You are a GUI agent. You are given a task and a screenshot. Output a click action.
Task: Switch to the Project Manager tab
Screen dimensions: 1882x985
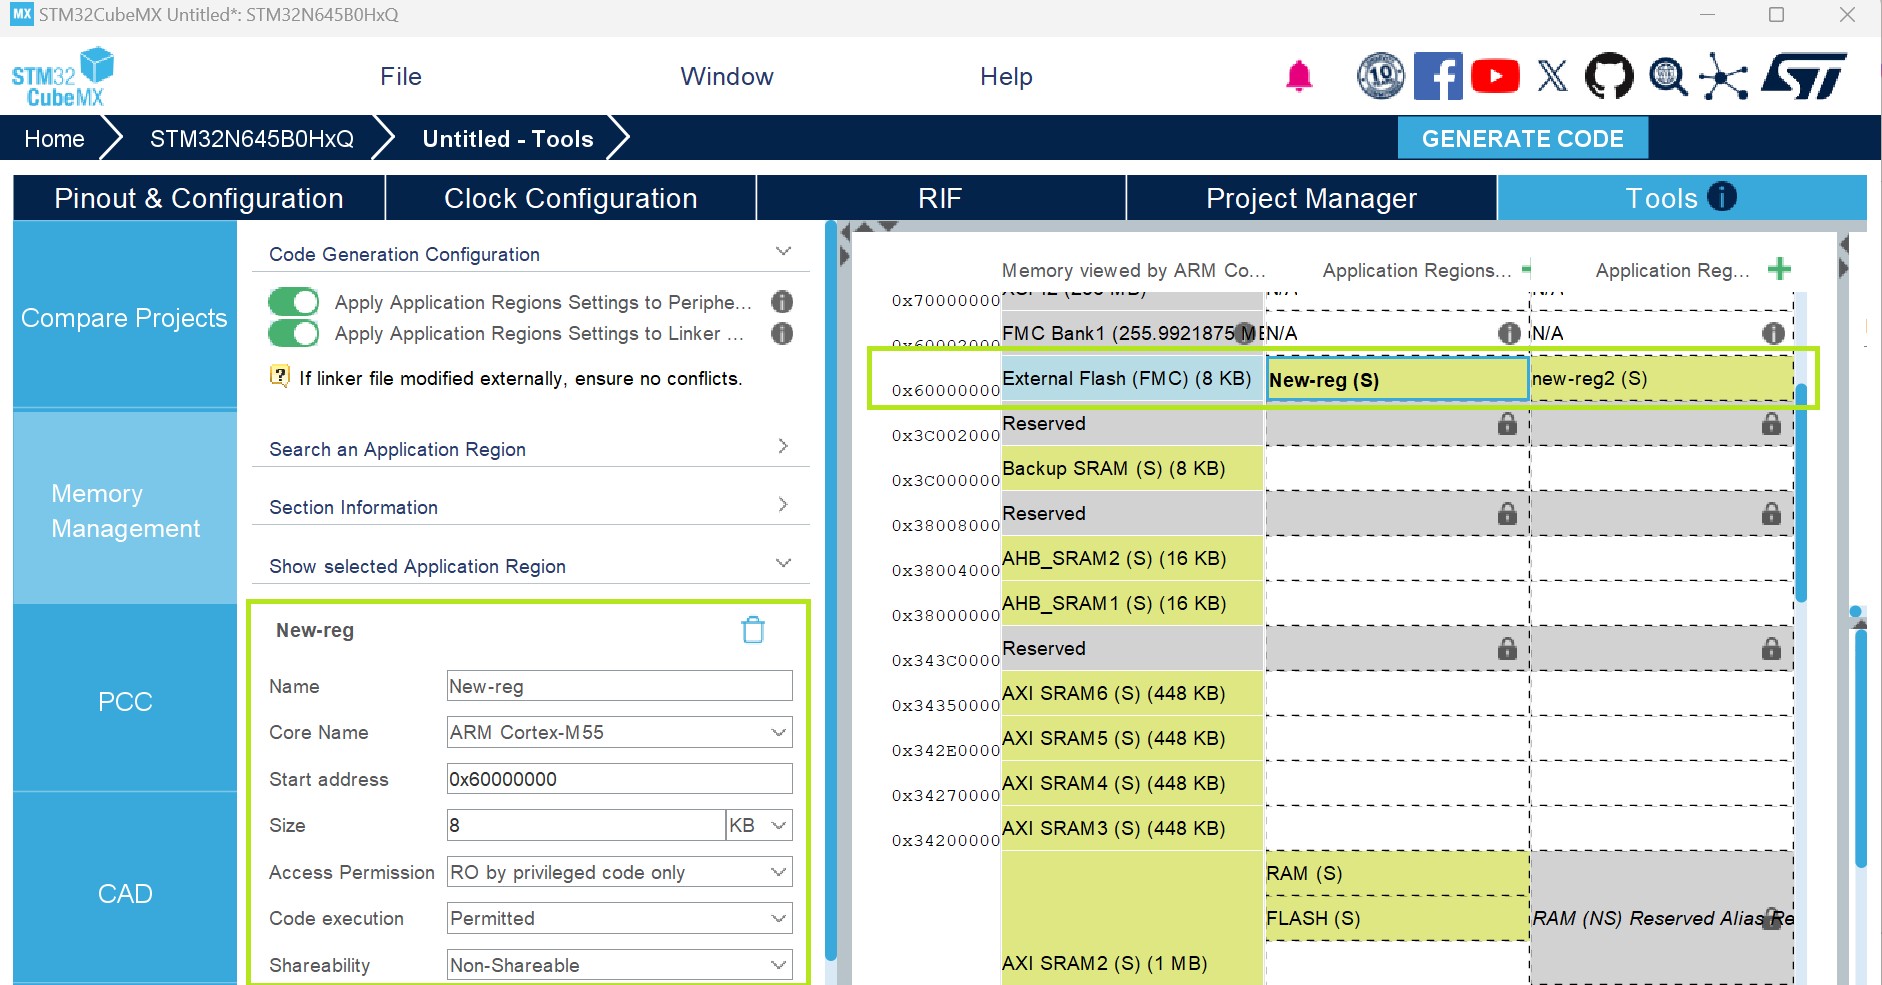click(x=1311, y=198)
